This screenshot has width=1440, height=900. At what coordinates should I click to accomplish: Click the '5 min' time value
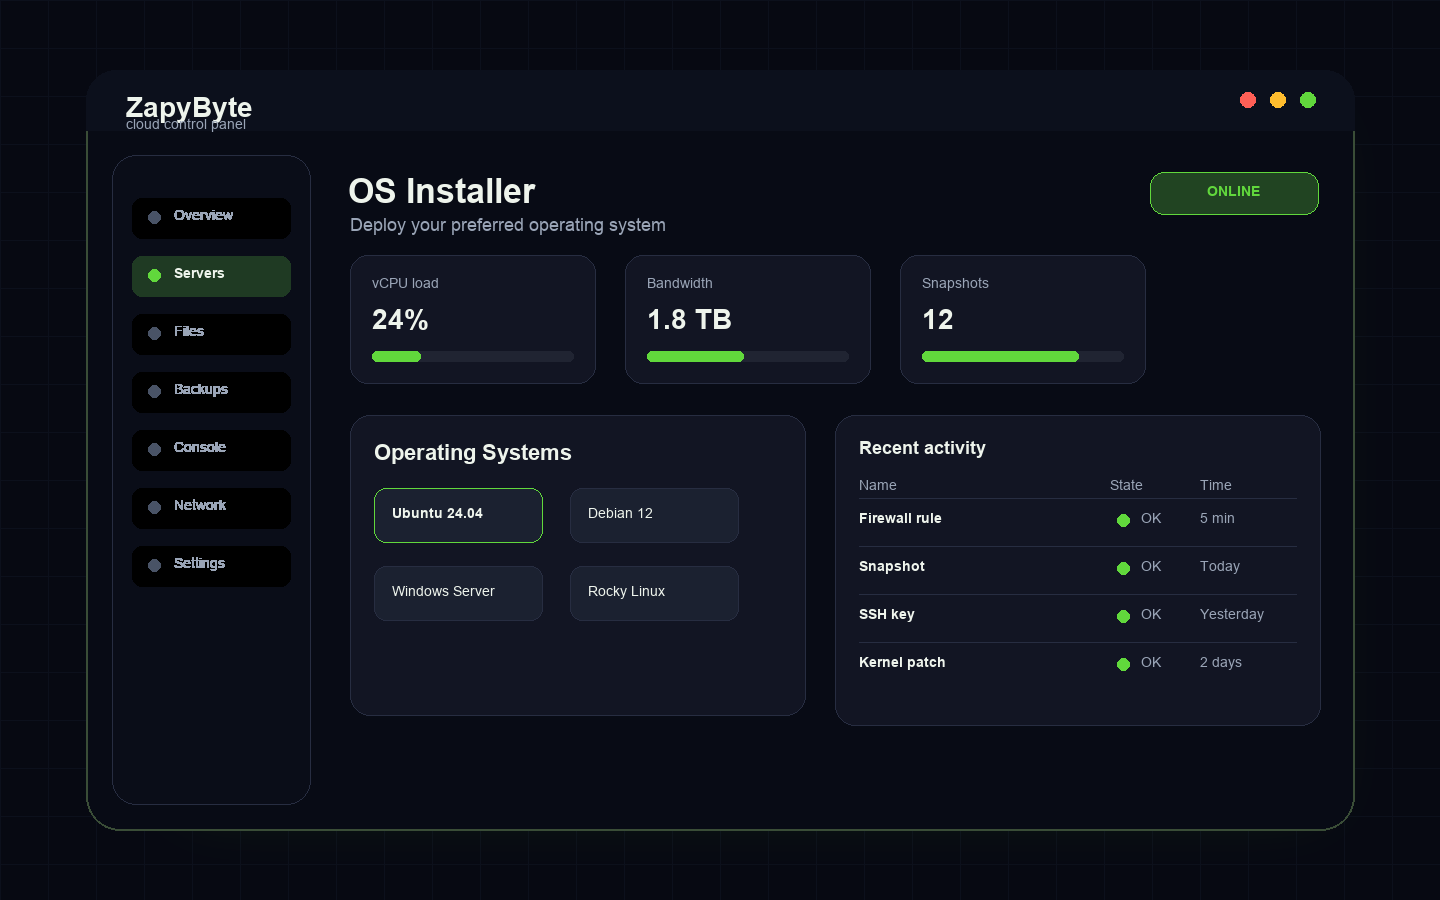pos(1217,518)
